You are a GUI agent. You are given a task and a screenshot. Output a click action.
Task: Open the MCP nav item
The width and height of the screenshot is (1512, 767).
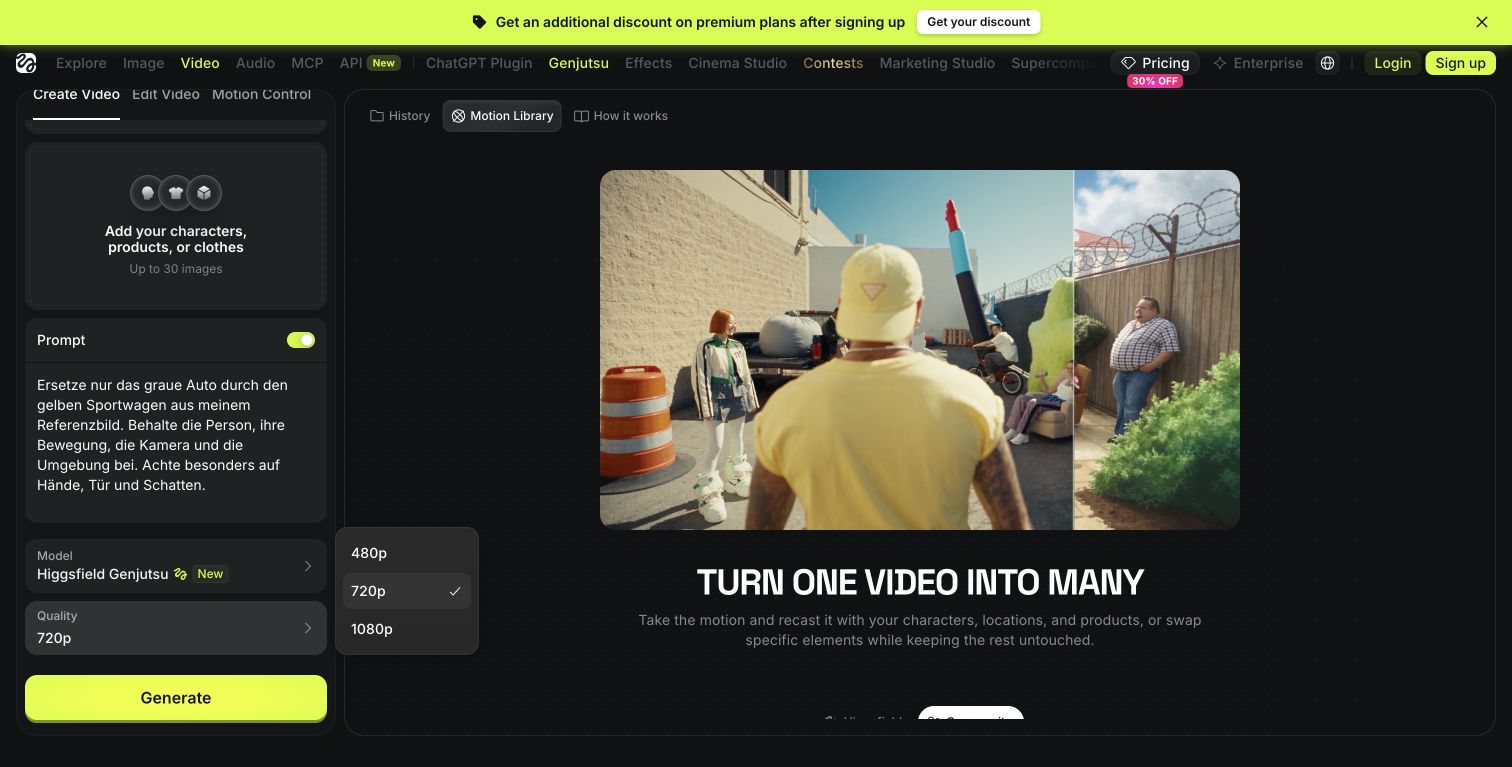point(307,63)
